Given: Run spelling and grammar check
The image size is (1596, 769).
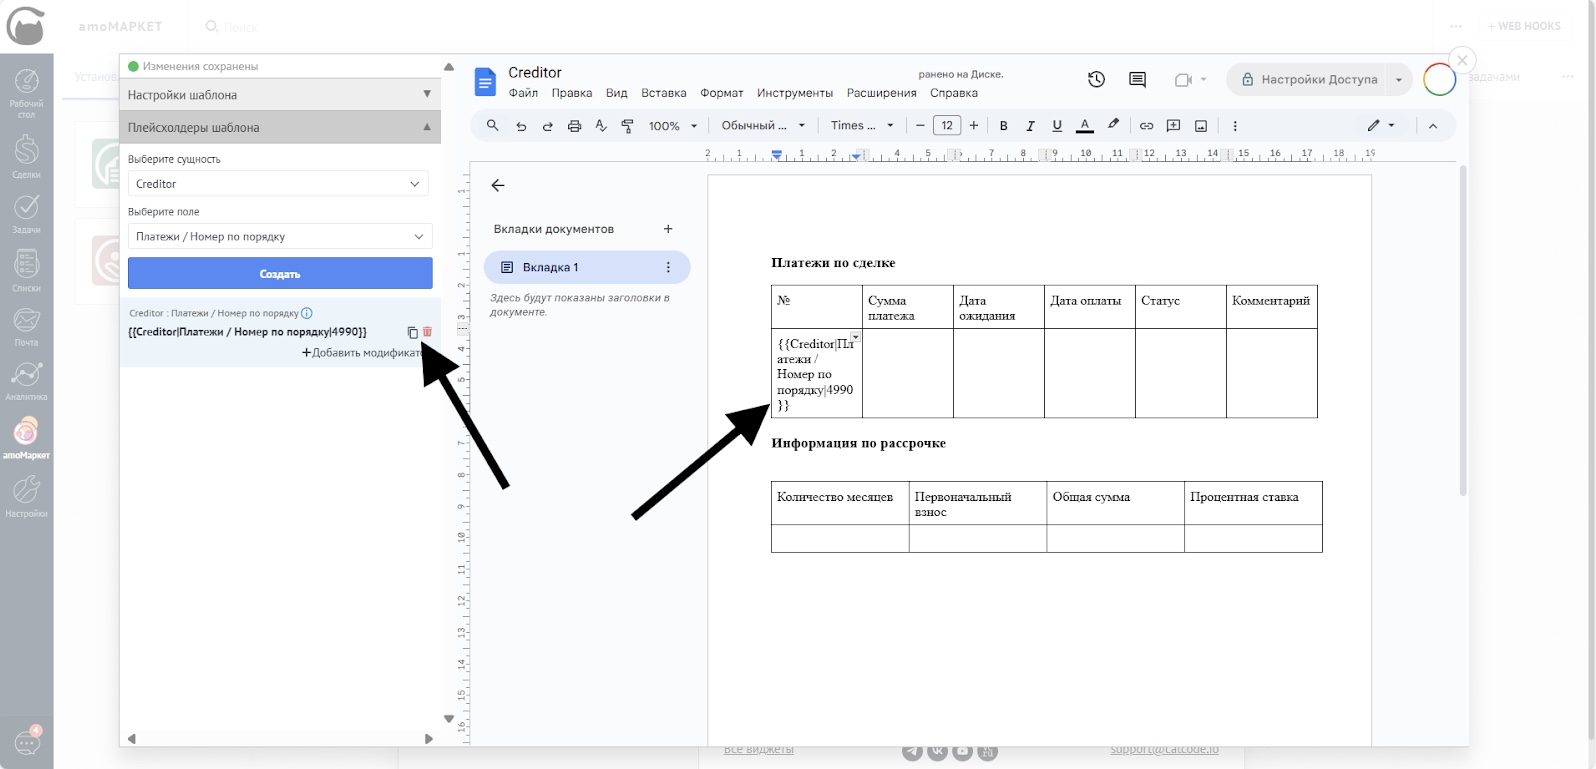Looking at the screenshot, I should 601,126.
